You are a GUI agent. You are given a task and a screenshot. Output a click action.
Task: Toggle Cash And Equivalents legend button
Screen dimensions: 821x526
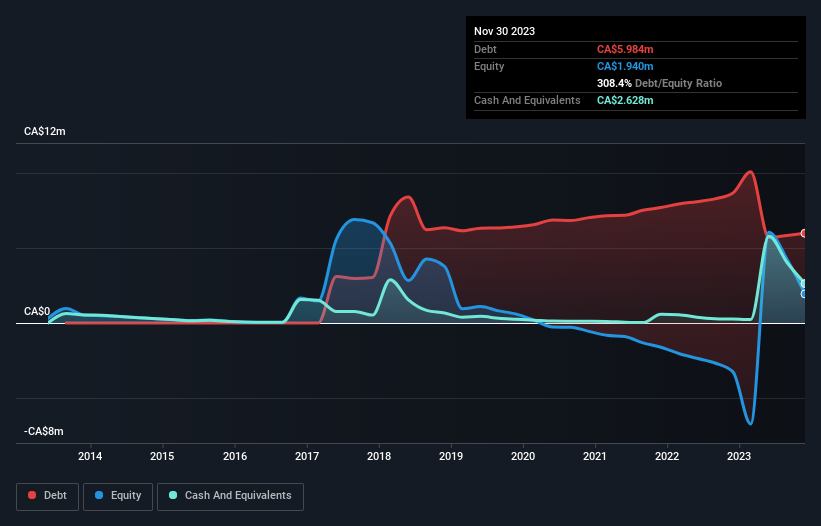(x=230, y=496)
